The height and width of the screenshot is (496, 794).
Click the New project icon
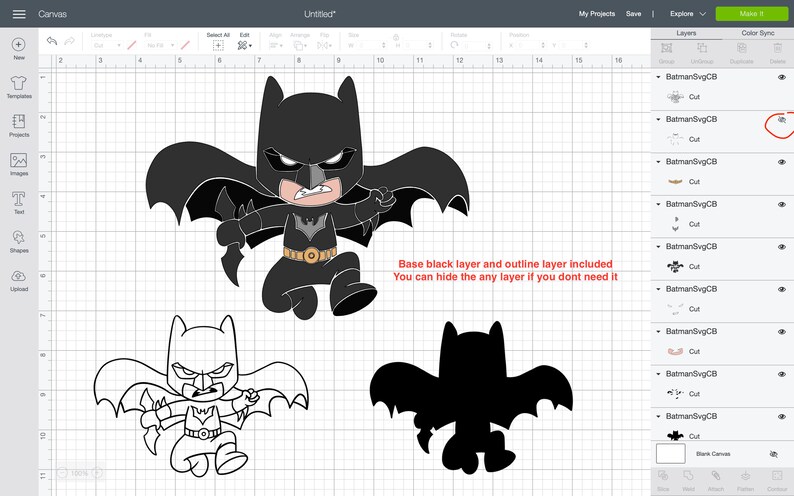[19, 45]
